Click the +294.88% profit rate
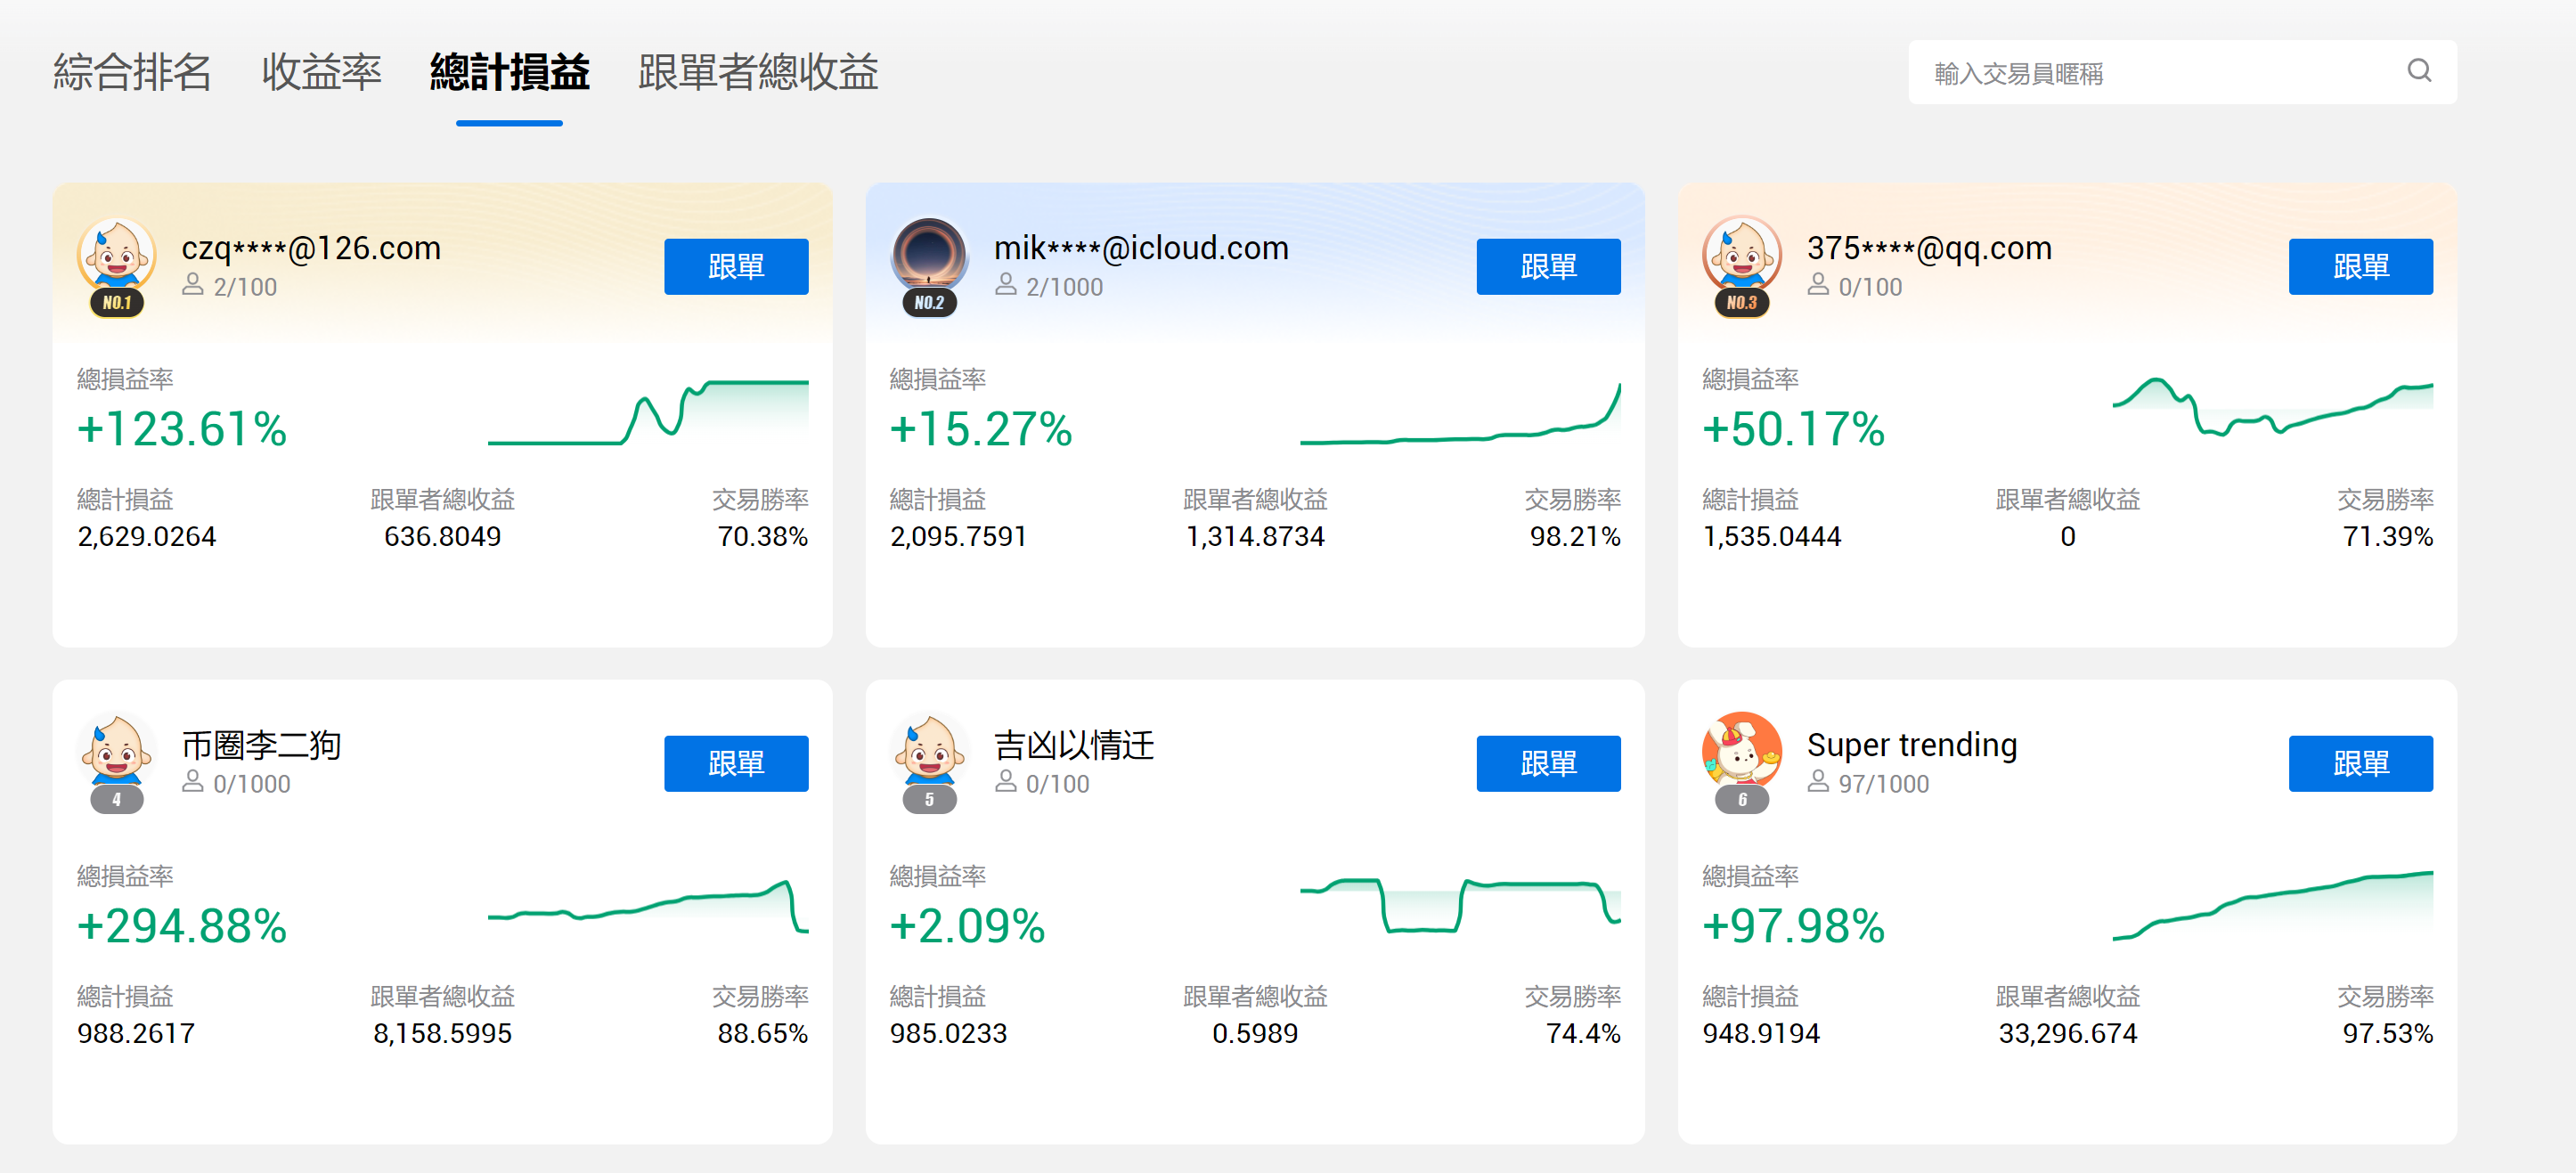Screen dimensions: 2576x1173 [182, 926]
